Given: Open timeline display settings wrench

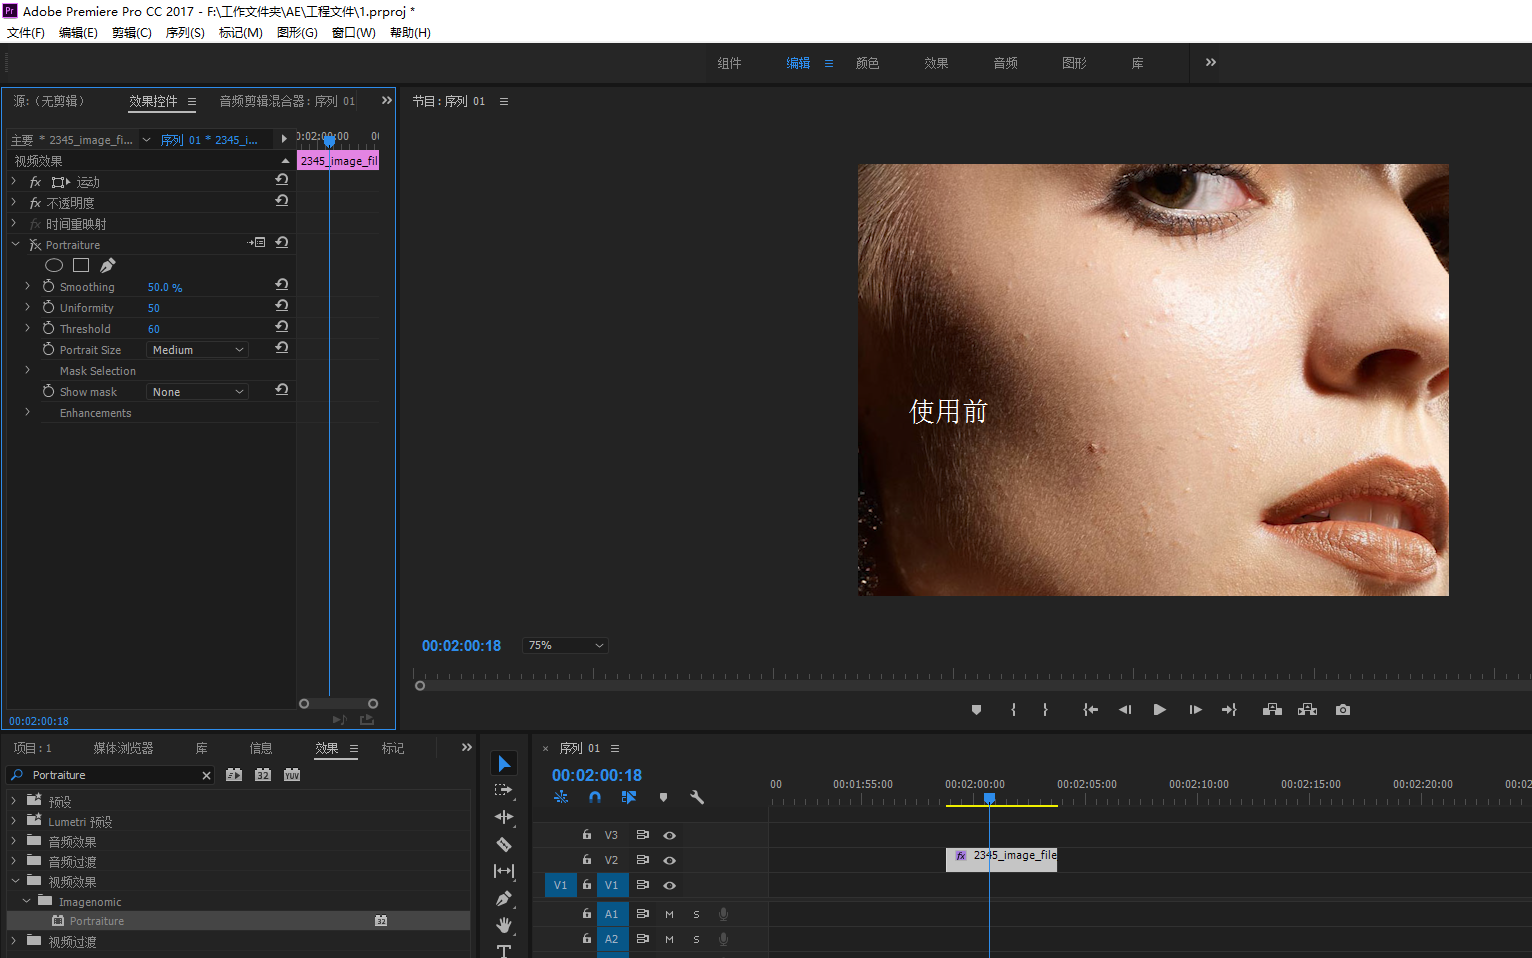Looking at the screenshot, I should pos(697,797).
